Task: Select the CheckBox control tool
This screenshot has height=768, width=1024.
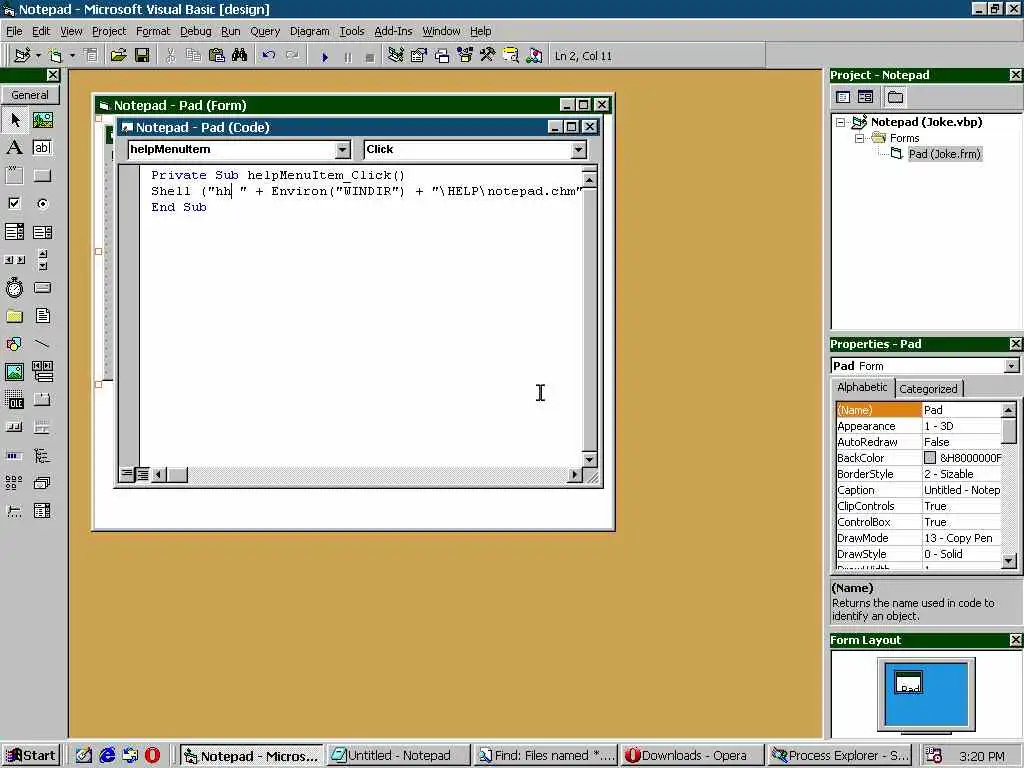Action: tap(14, 204)
